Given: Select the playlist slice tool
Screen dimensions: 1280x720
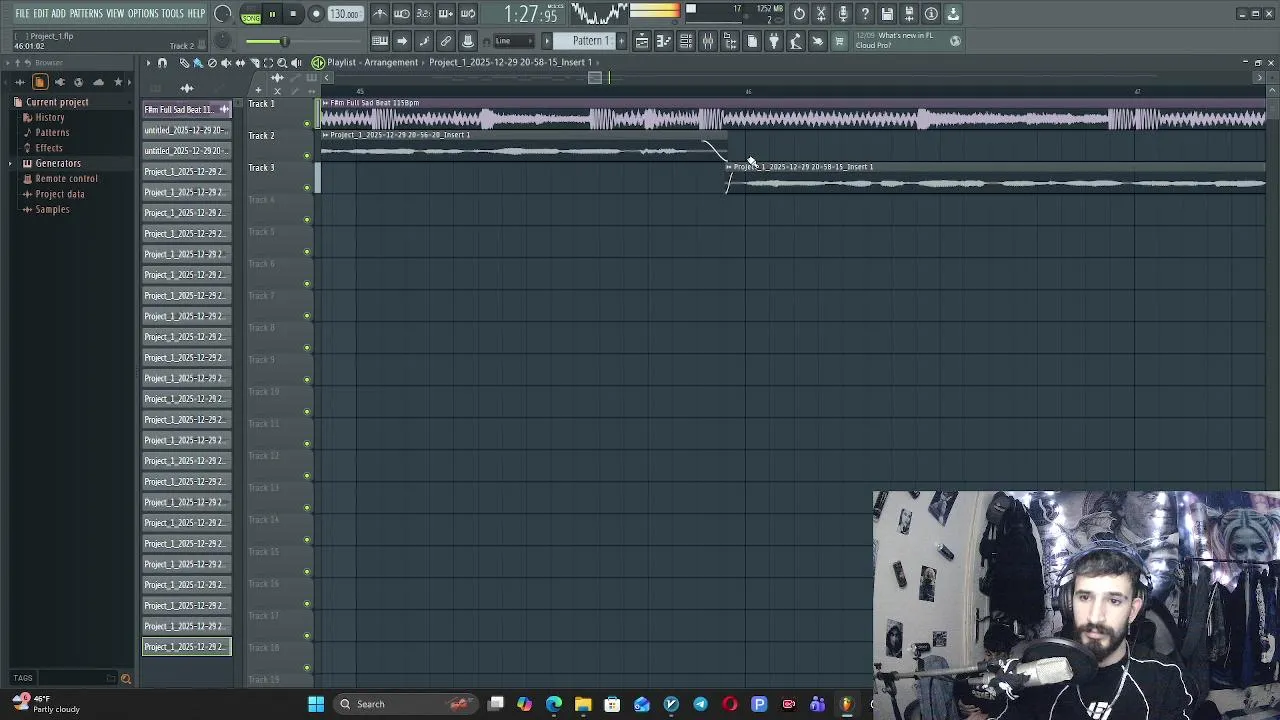Looking at the screenshot, I should [254, 63].
